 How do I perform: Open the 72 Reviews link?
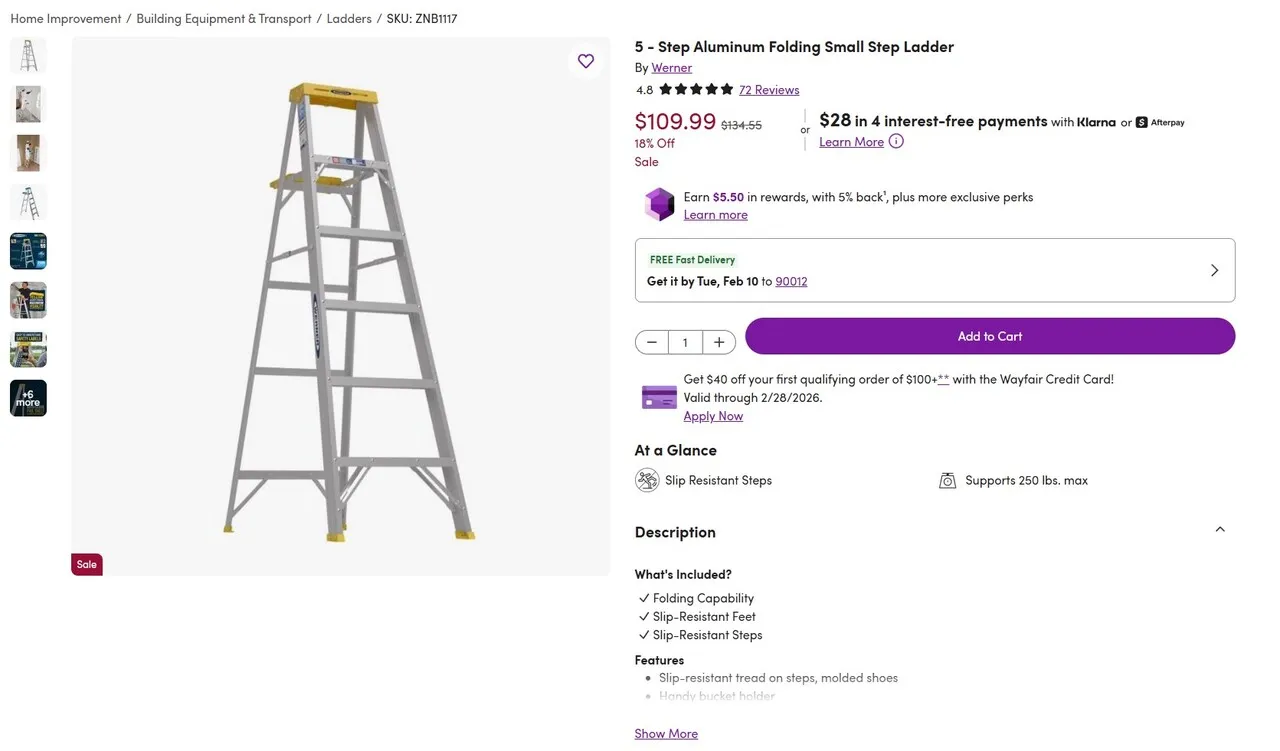[769, 89]
